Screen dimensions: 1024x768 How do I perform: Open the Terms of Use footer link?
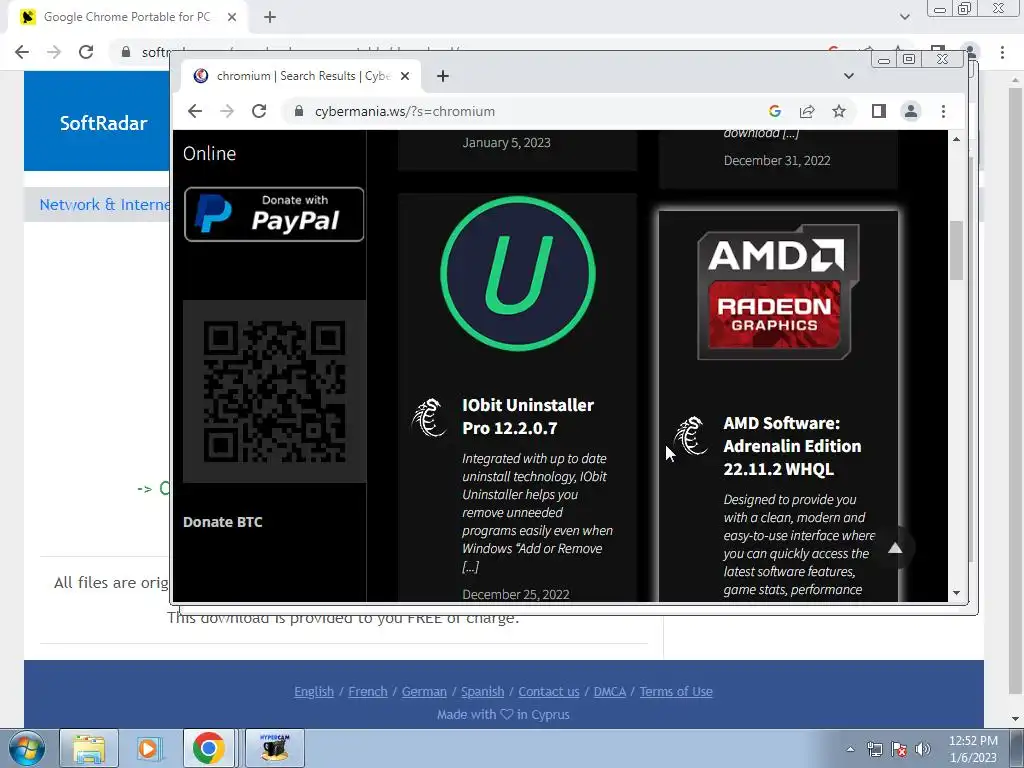(x=676, y=692)
